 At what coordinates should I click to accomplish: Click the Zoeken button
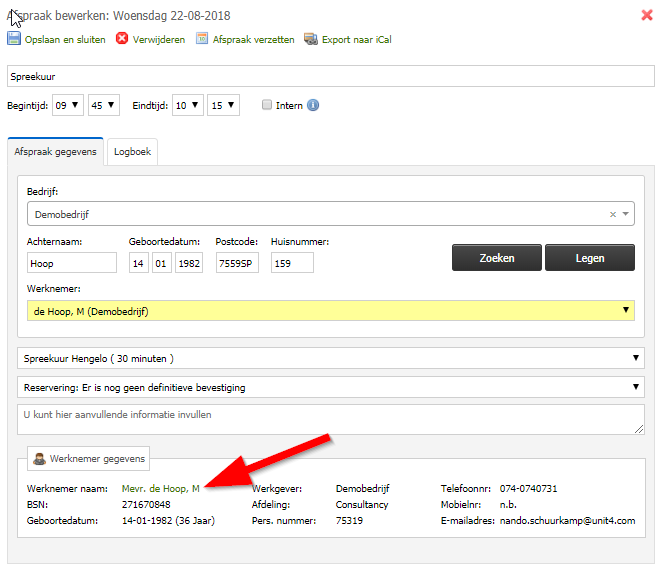(497, 258)
